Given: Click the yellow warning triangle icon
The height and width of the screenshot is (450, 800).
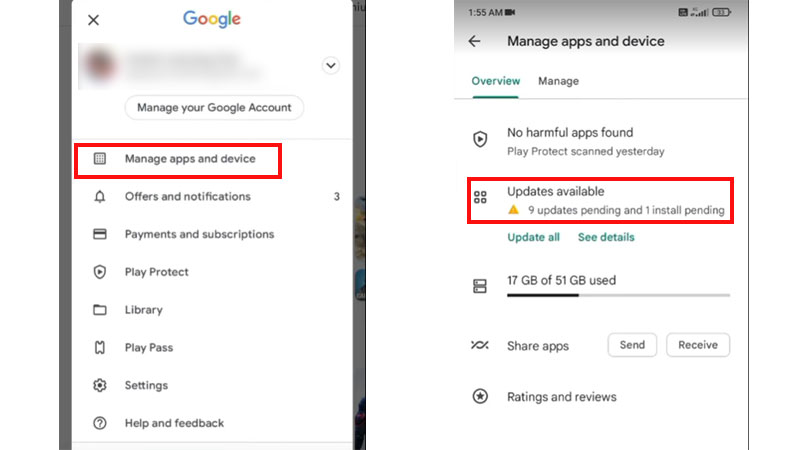Looking at the screenshot, I should [514, 210].
